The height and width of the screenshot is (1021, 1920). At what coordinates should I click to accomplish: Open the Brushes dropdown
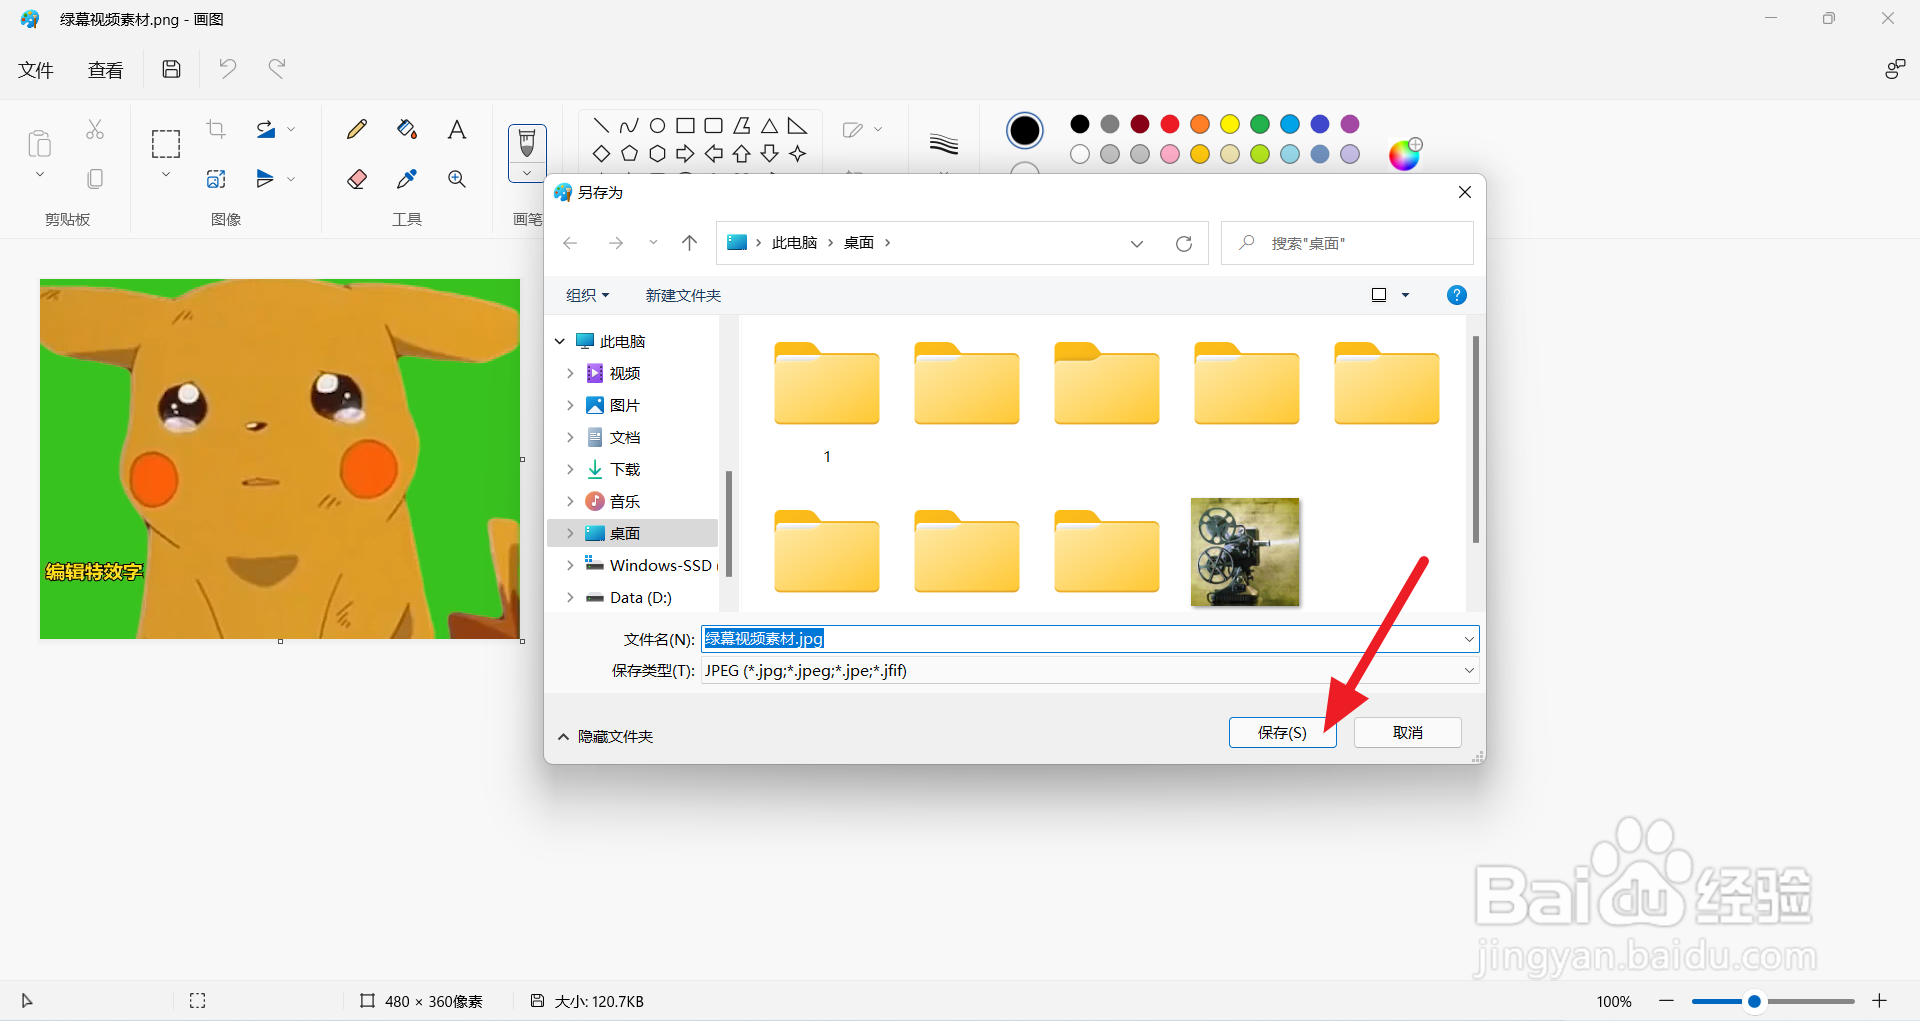527,174
